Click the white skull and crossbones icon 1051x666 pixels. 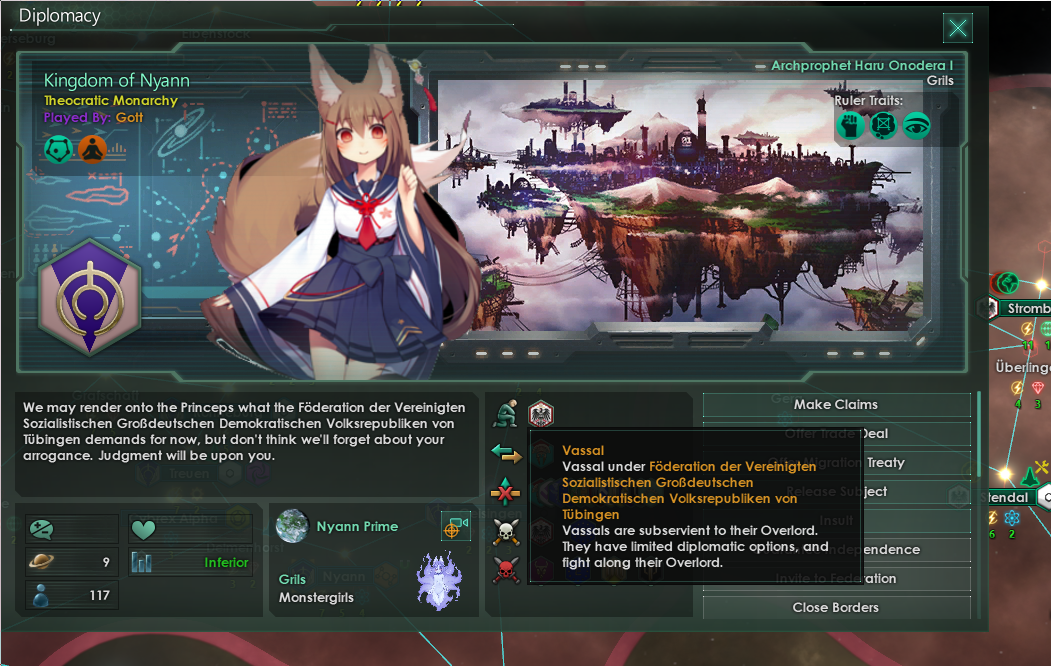[506, 533]
